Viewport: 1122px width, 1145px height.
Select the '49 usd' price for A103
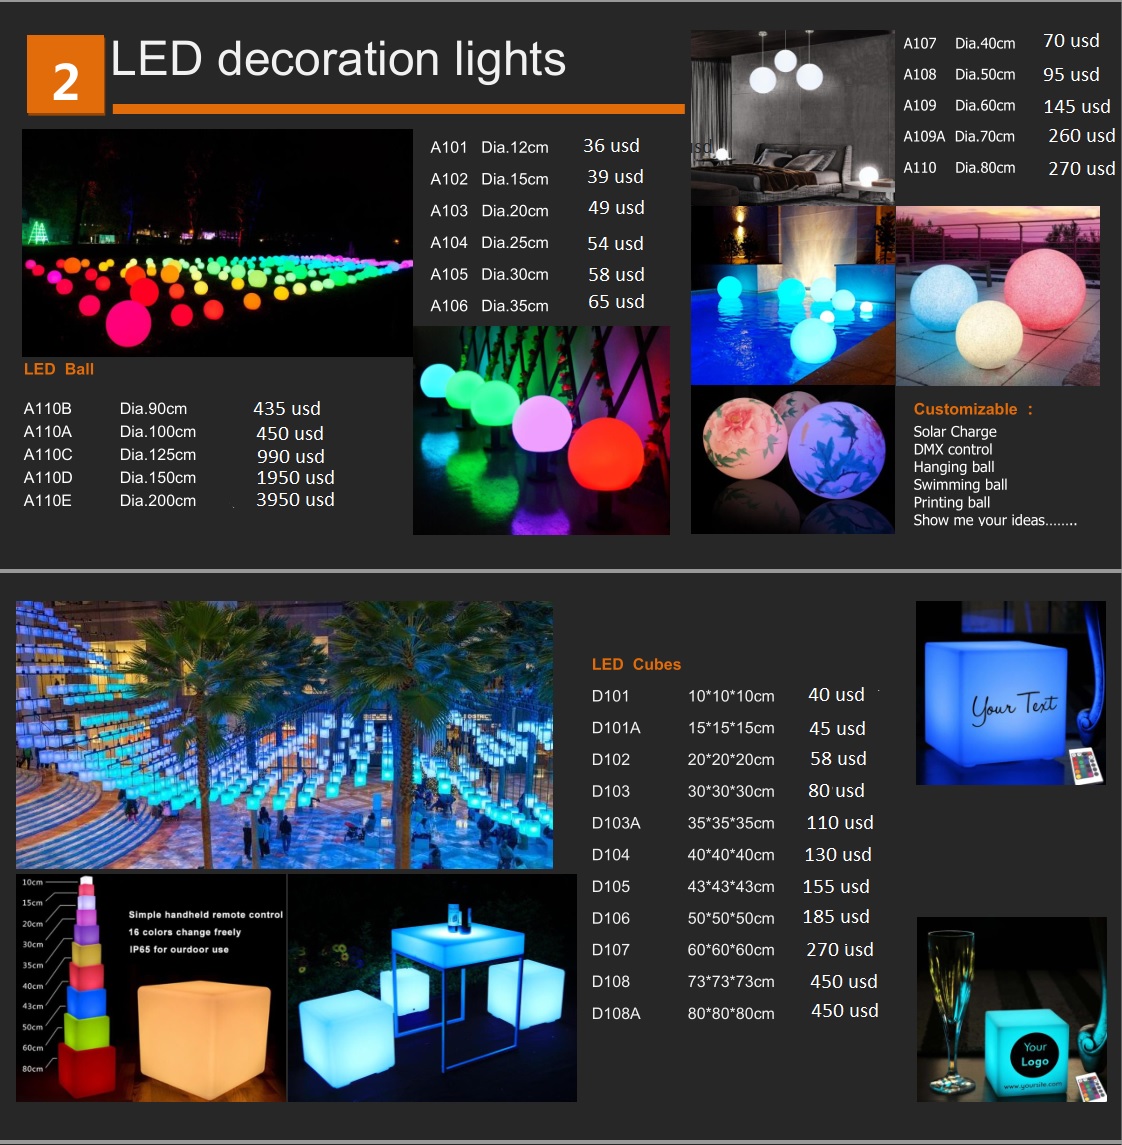click(x=616, y=208)
